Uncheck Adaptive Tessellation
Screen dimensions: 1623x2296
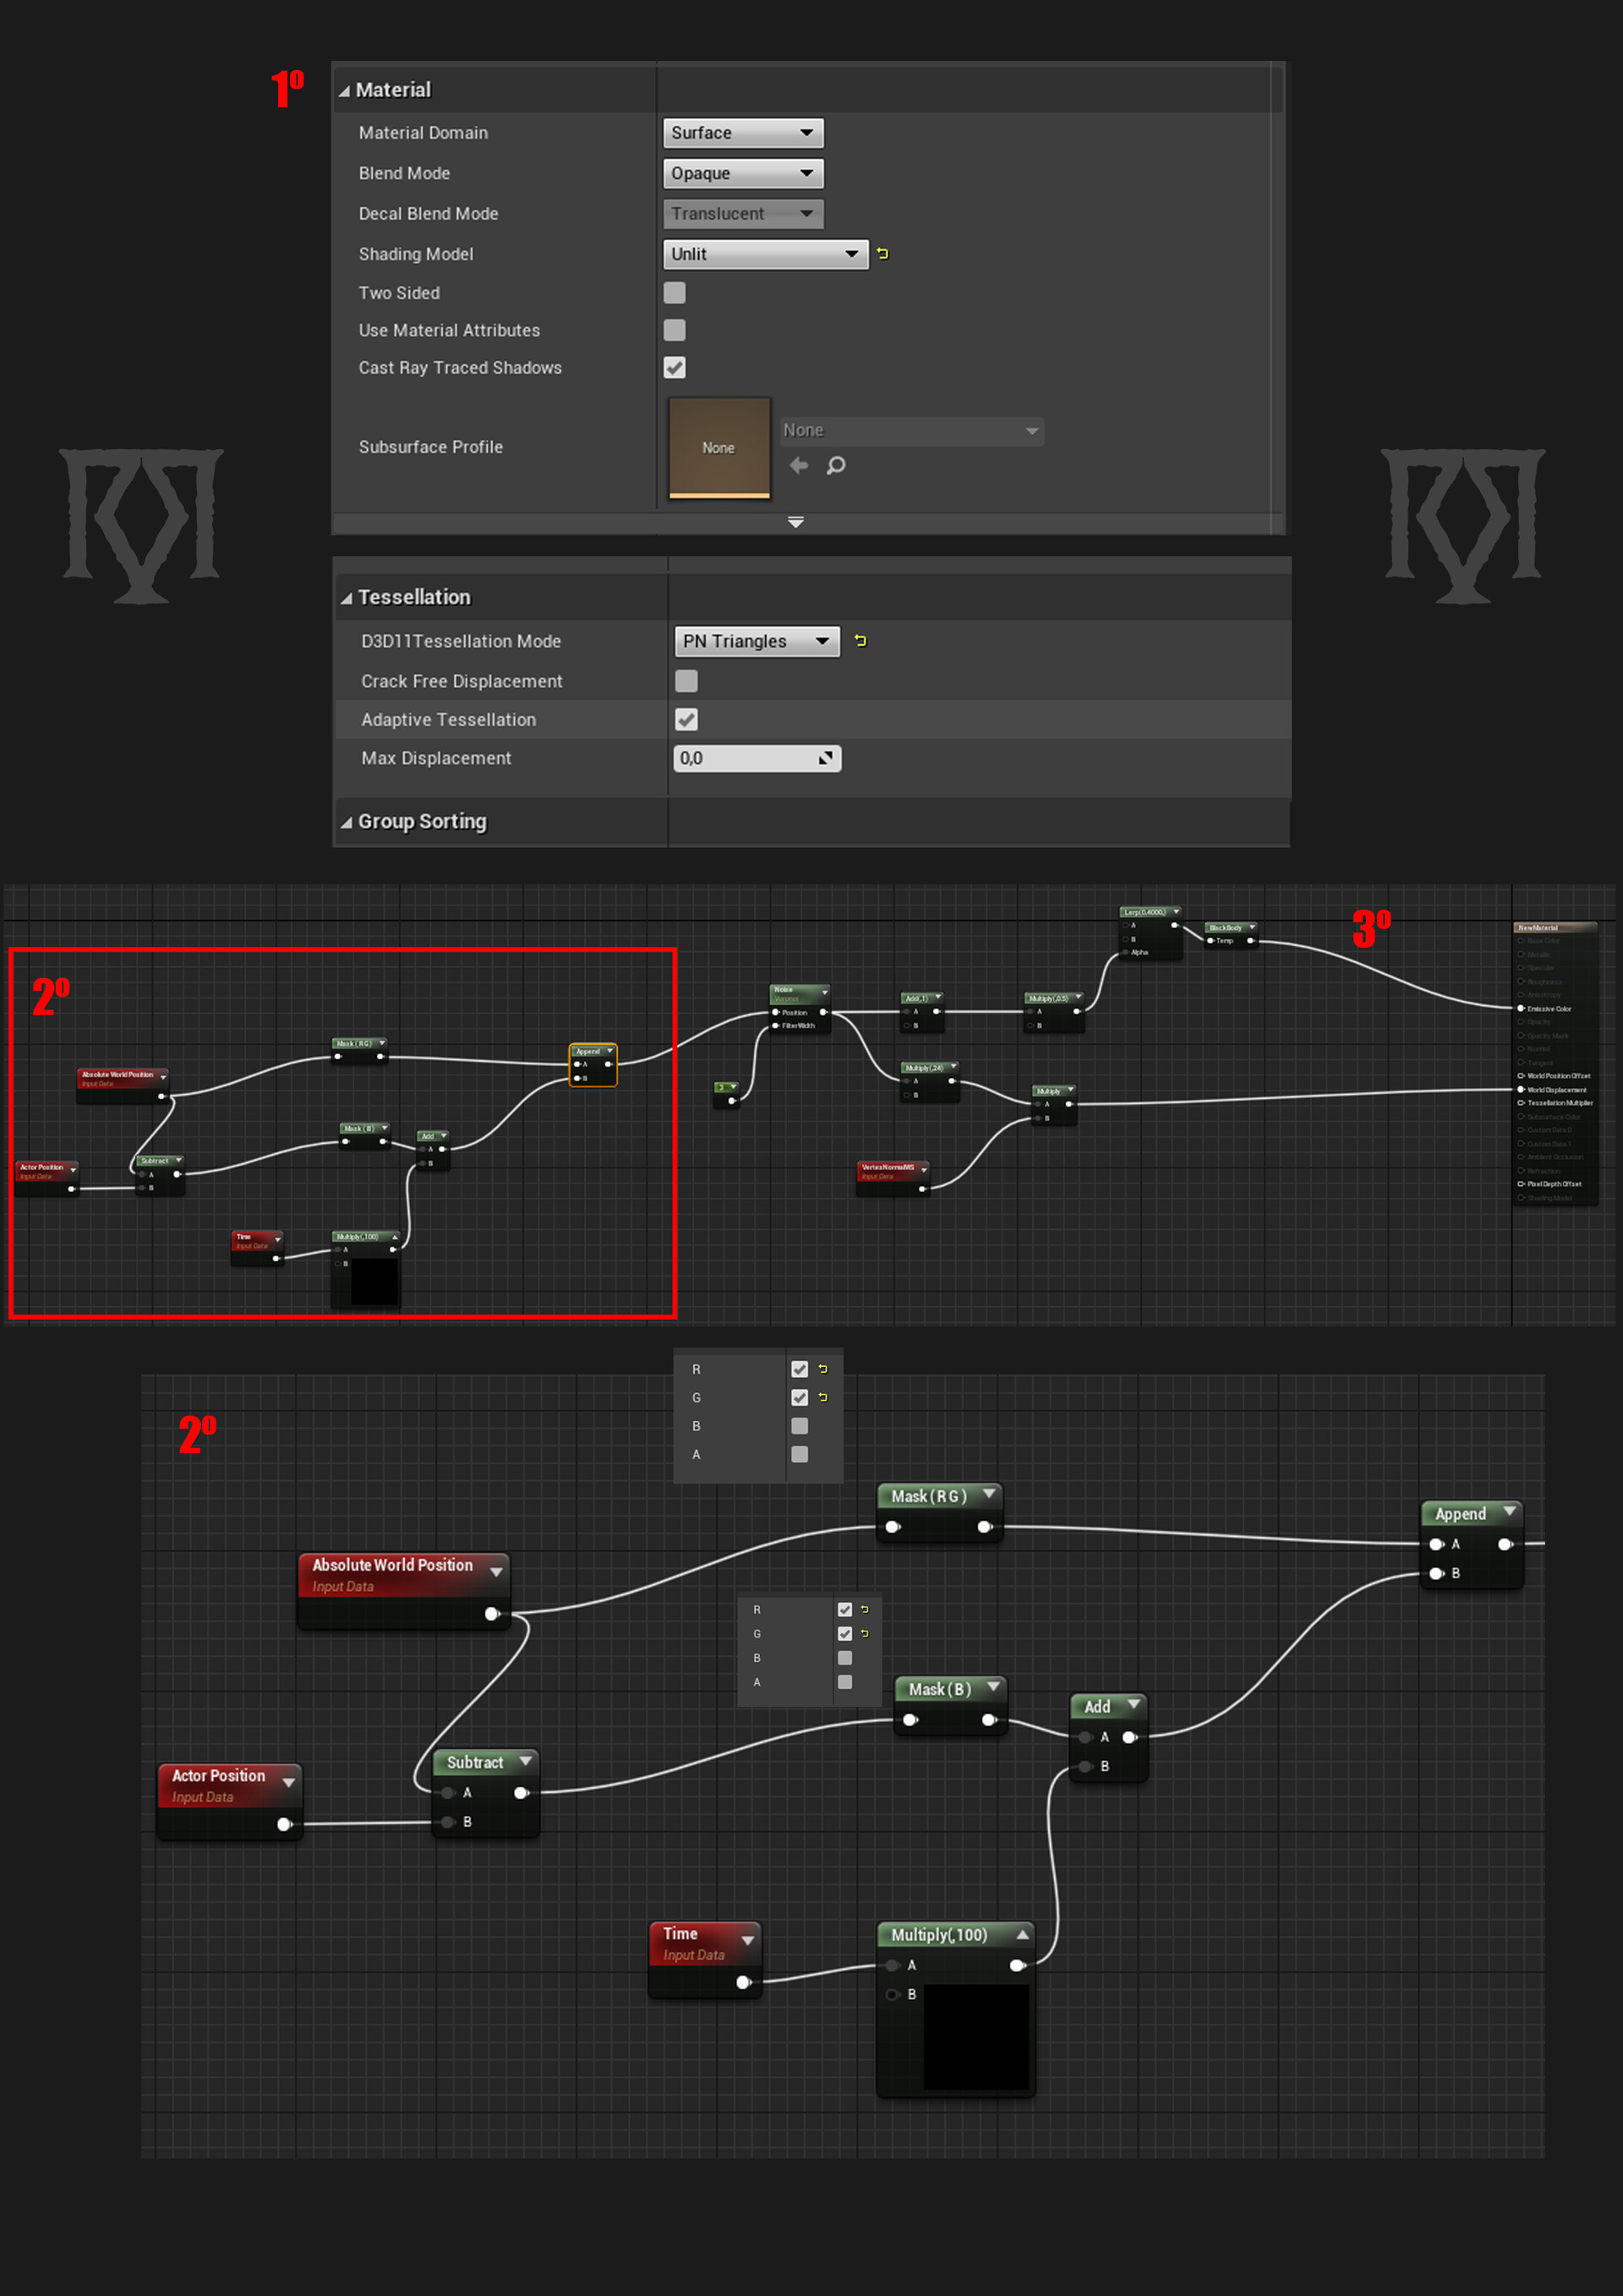click(x=686, y=719)
